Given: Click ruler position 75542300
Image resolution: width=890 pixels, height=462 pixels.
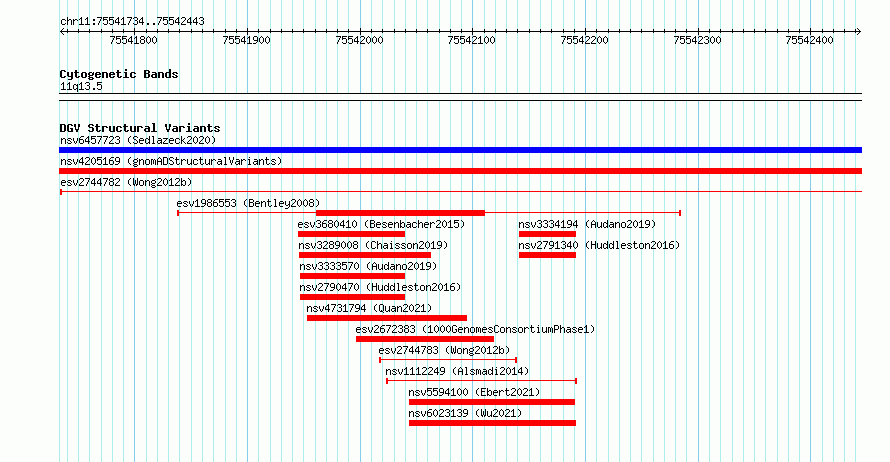Looking at the screenshot, I should pyautogui.click(x=697, y=40).
